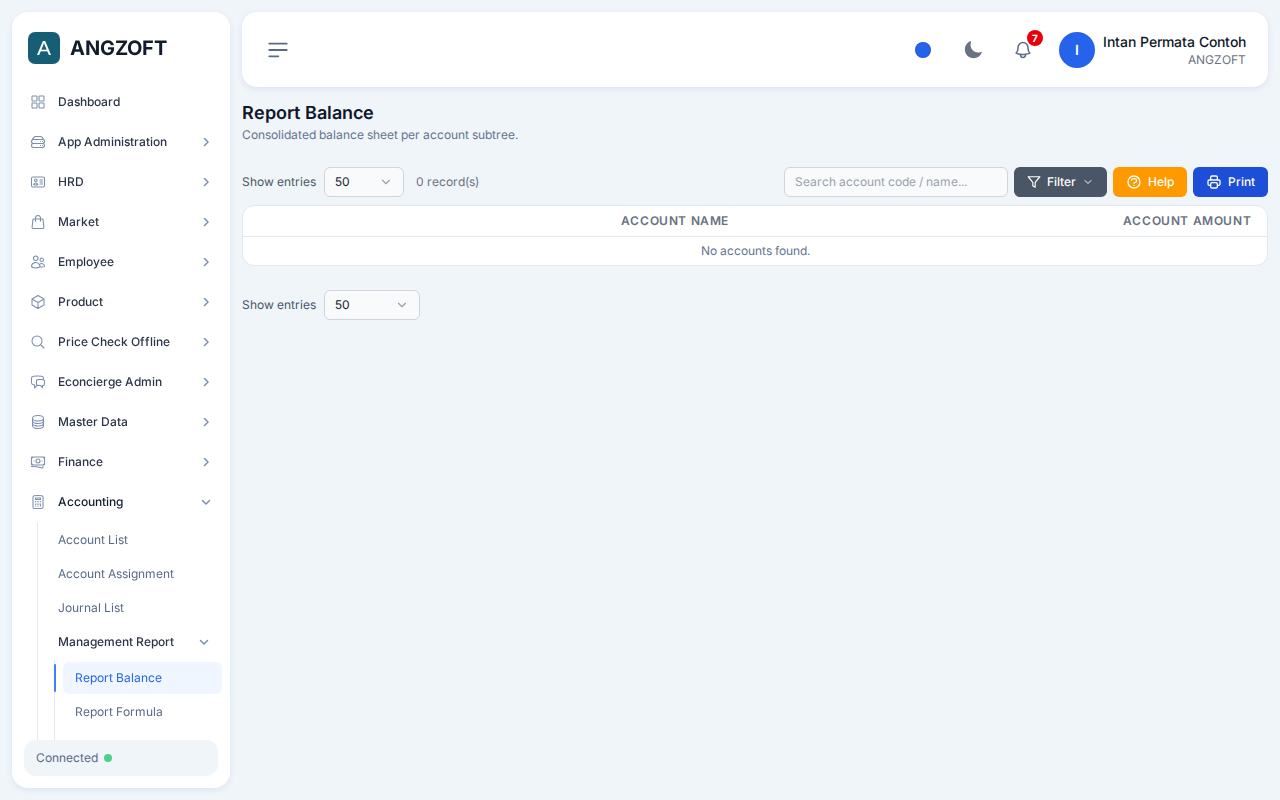Open Journal List submenu item
Image resolution: width=1280 pixels, height=800 pixels.
tap(91, 608)
